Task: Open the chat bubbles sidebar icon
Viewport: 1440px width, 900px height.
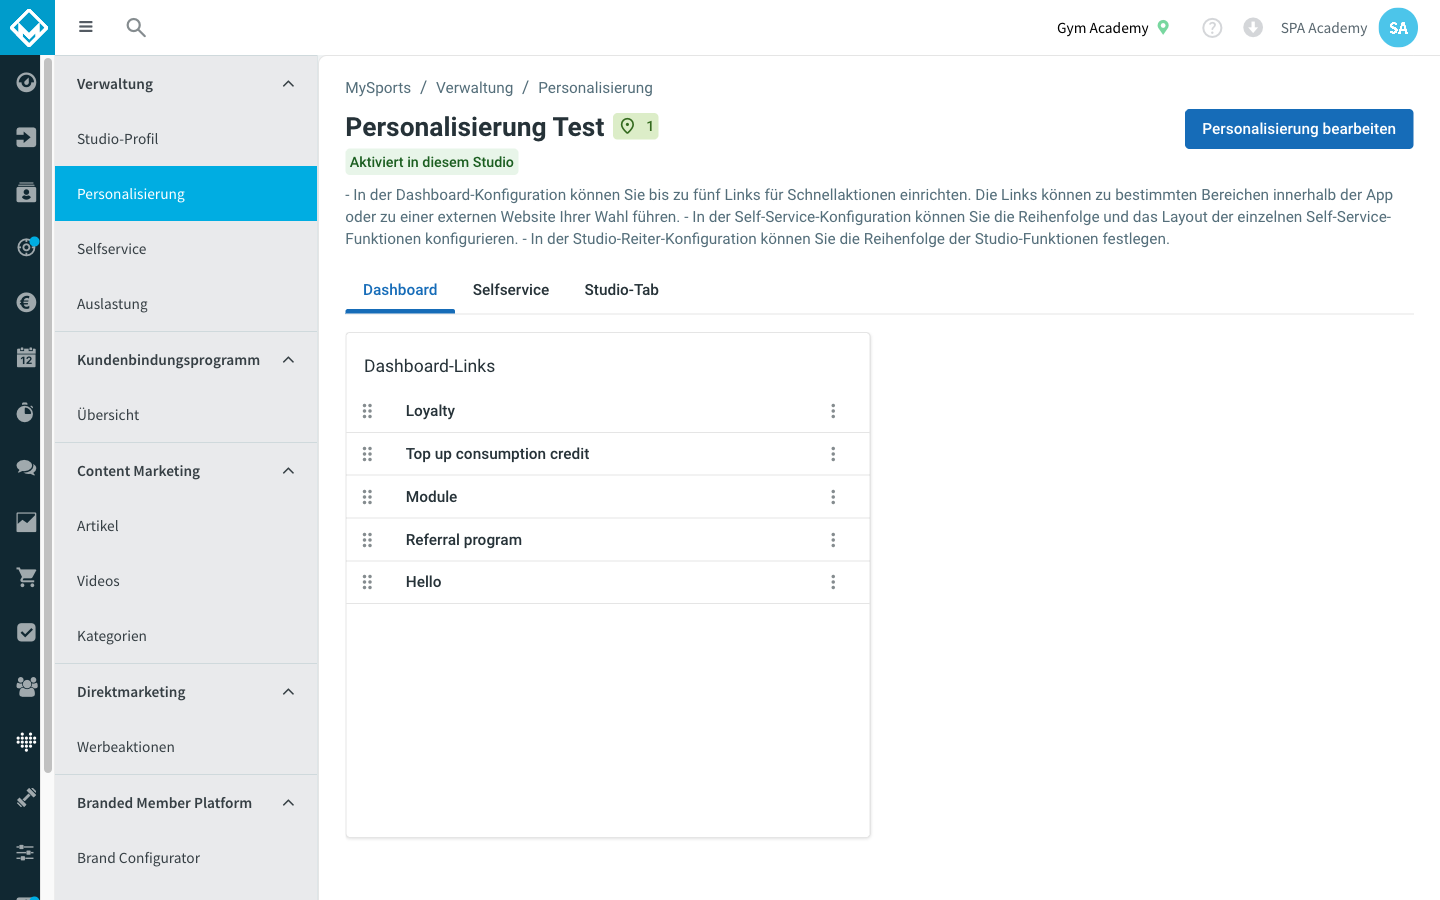Action: click(x=26, y=467)
